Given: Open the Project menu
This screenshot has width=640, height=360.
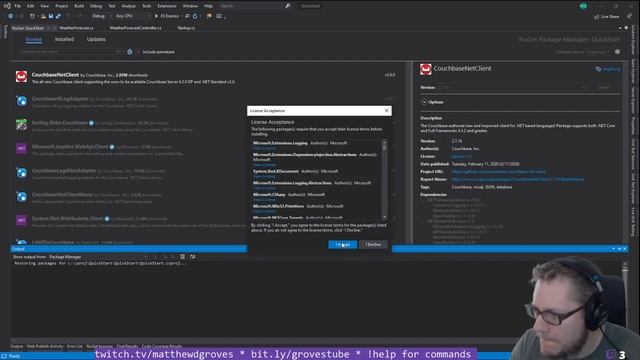Looking at the screenshot, I should pos(62,6).
